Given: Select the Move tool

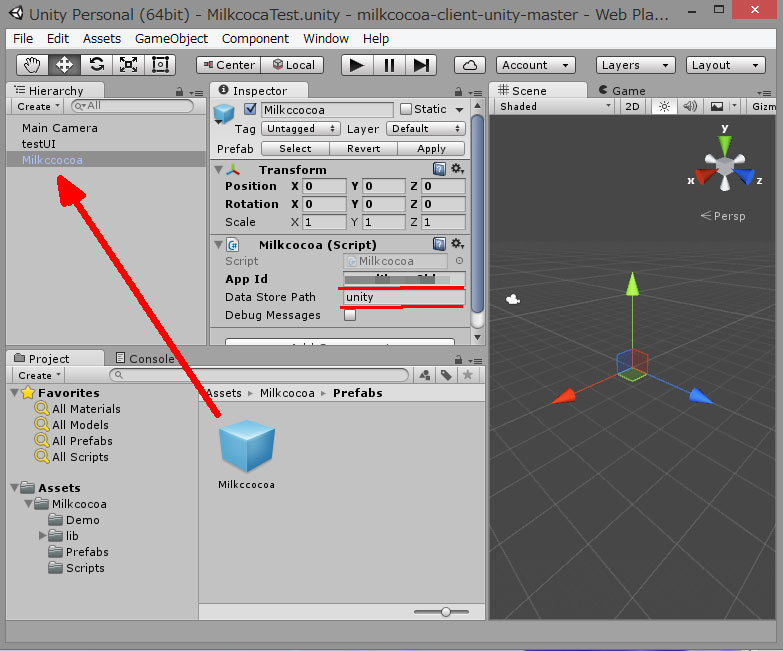Looking at the screenshot, I should [64, 65].
